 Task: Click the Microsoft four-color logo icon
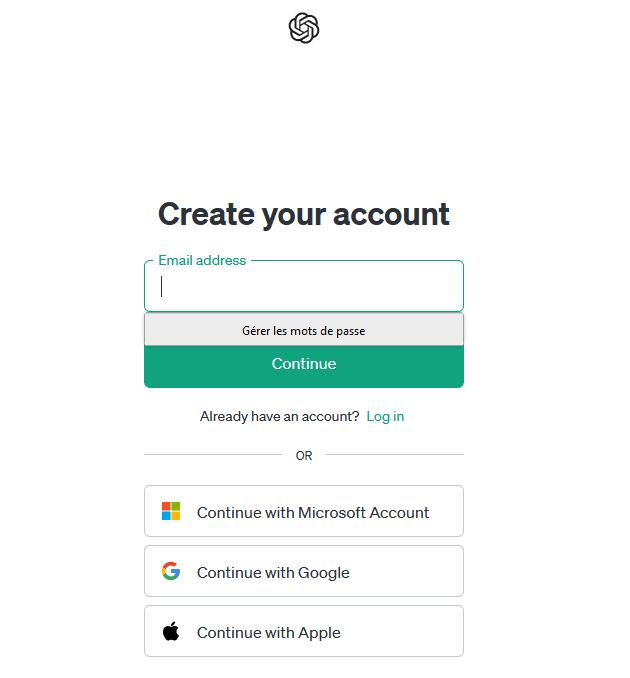171,512
